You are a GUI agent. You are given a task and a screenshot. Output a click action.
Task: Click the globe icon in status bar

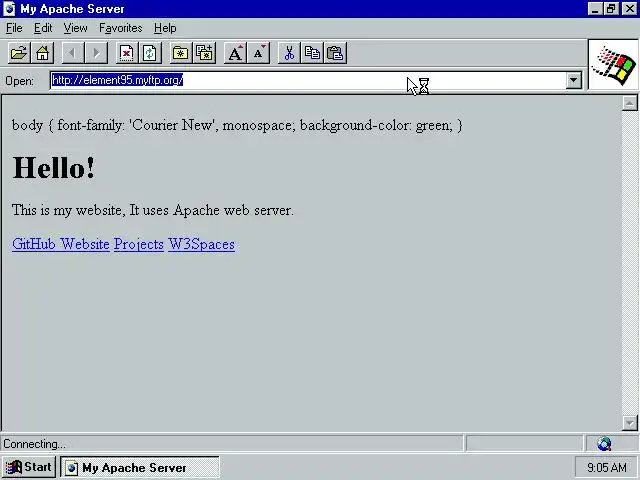604,444
